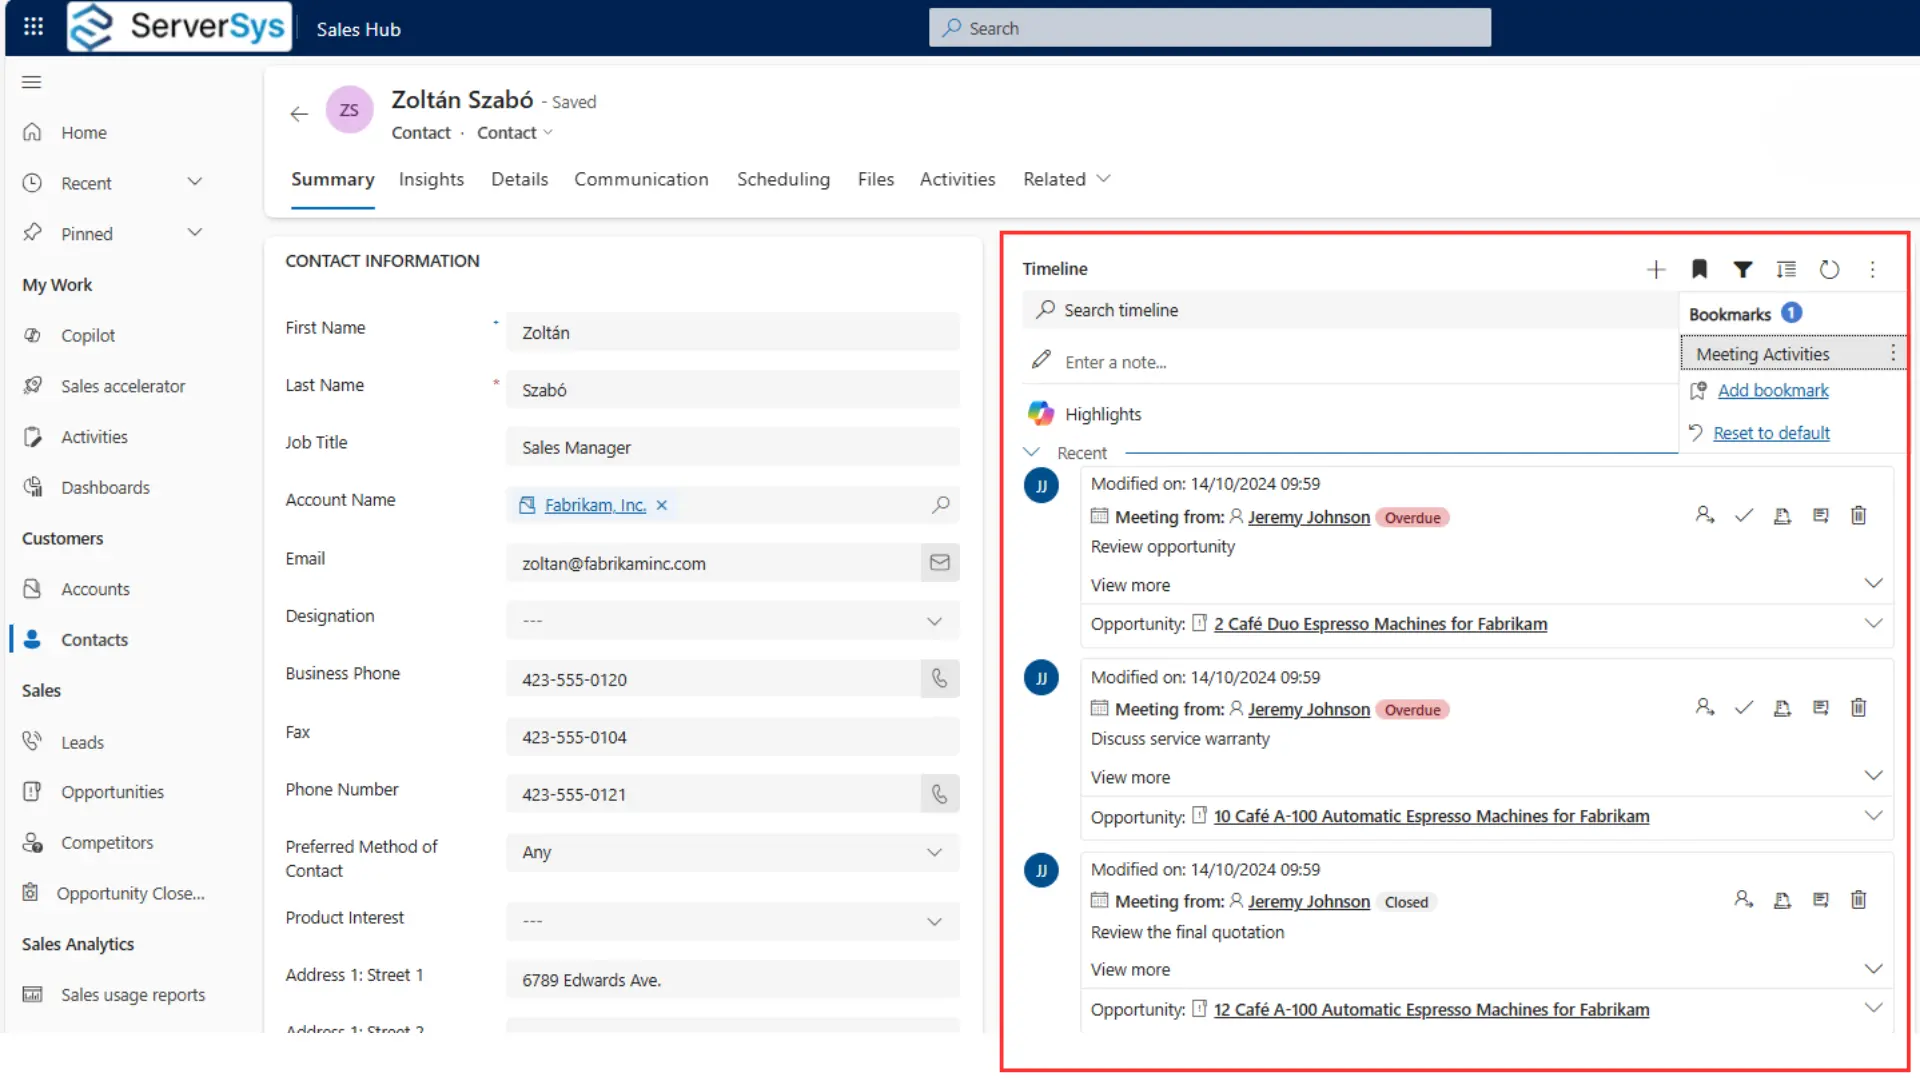1920x1080 pixels.
Task: Assign the Review opportunity meeting
Action: [x=1705, y=516]
